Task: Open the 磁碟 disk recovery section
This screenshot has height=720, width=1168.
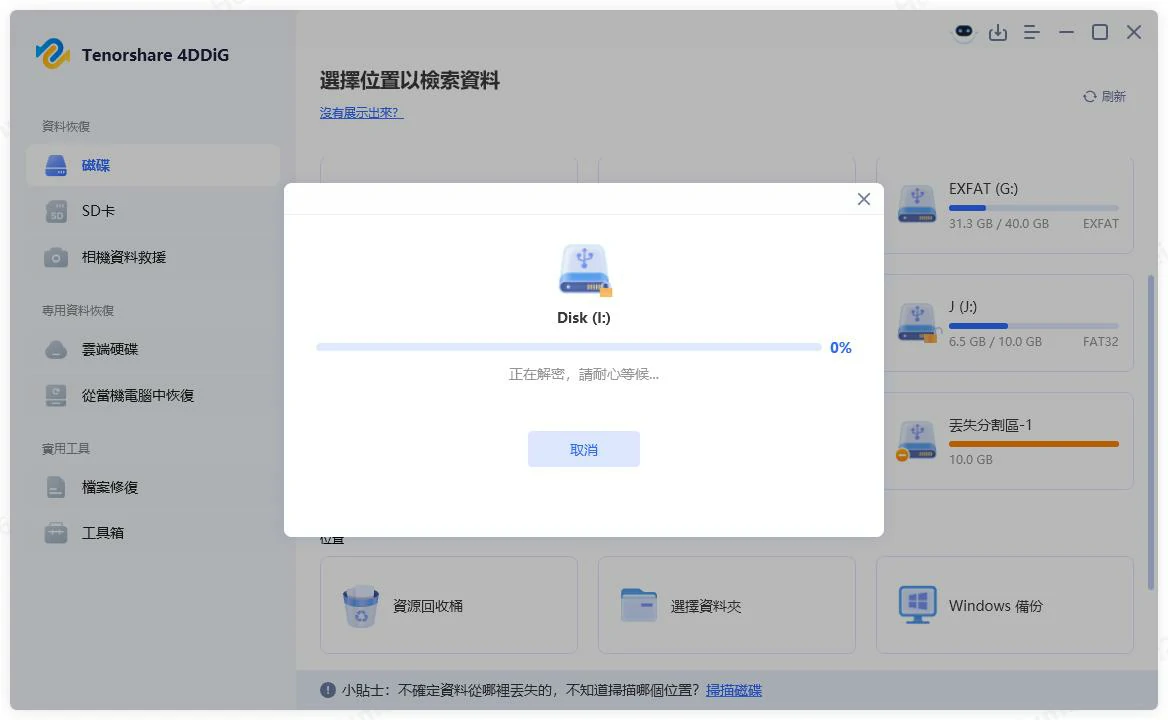Action: pyautogui.click(x=153, y=165)
